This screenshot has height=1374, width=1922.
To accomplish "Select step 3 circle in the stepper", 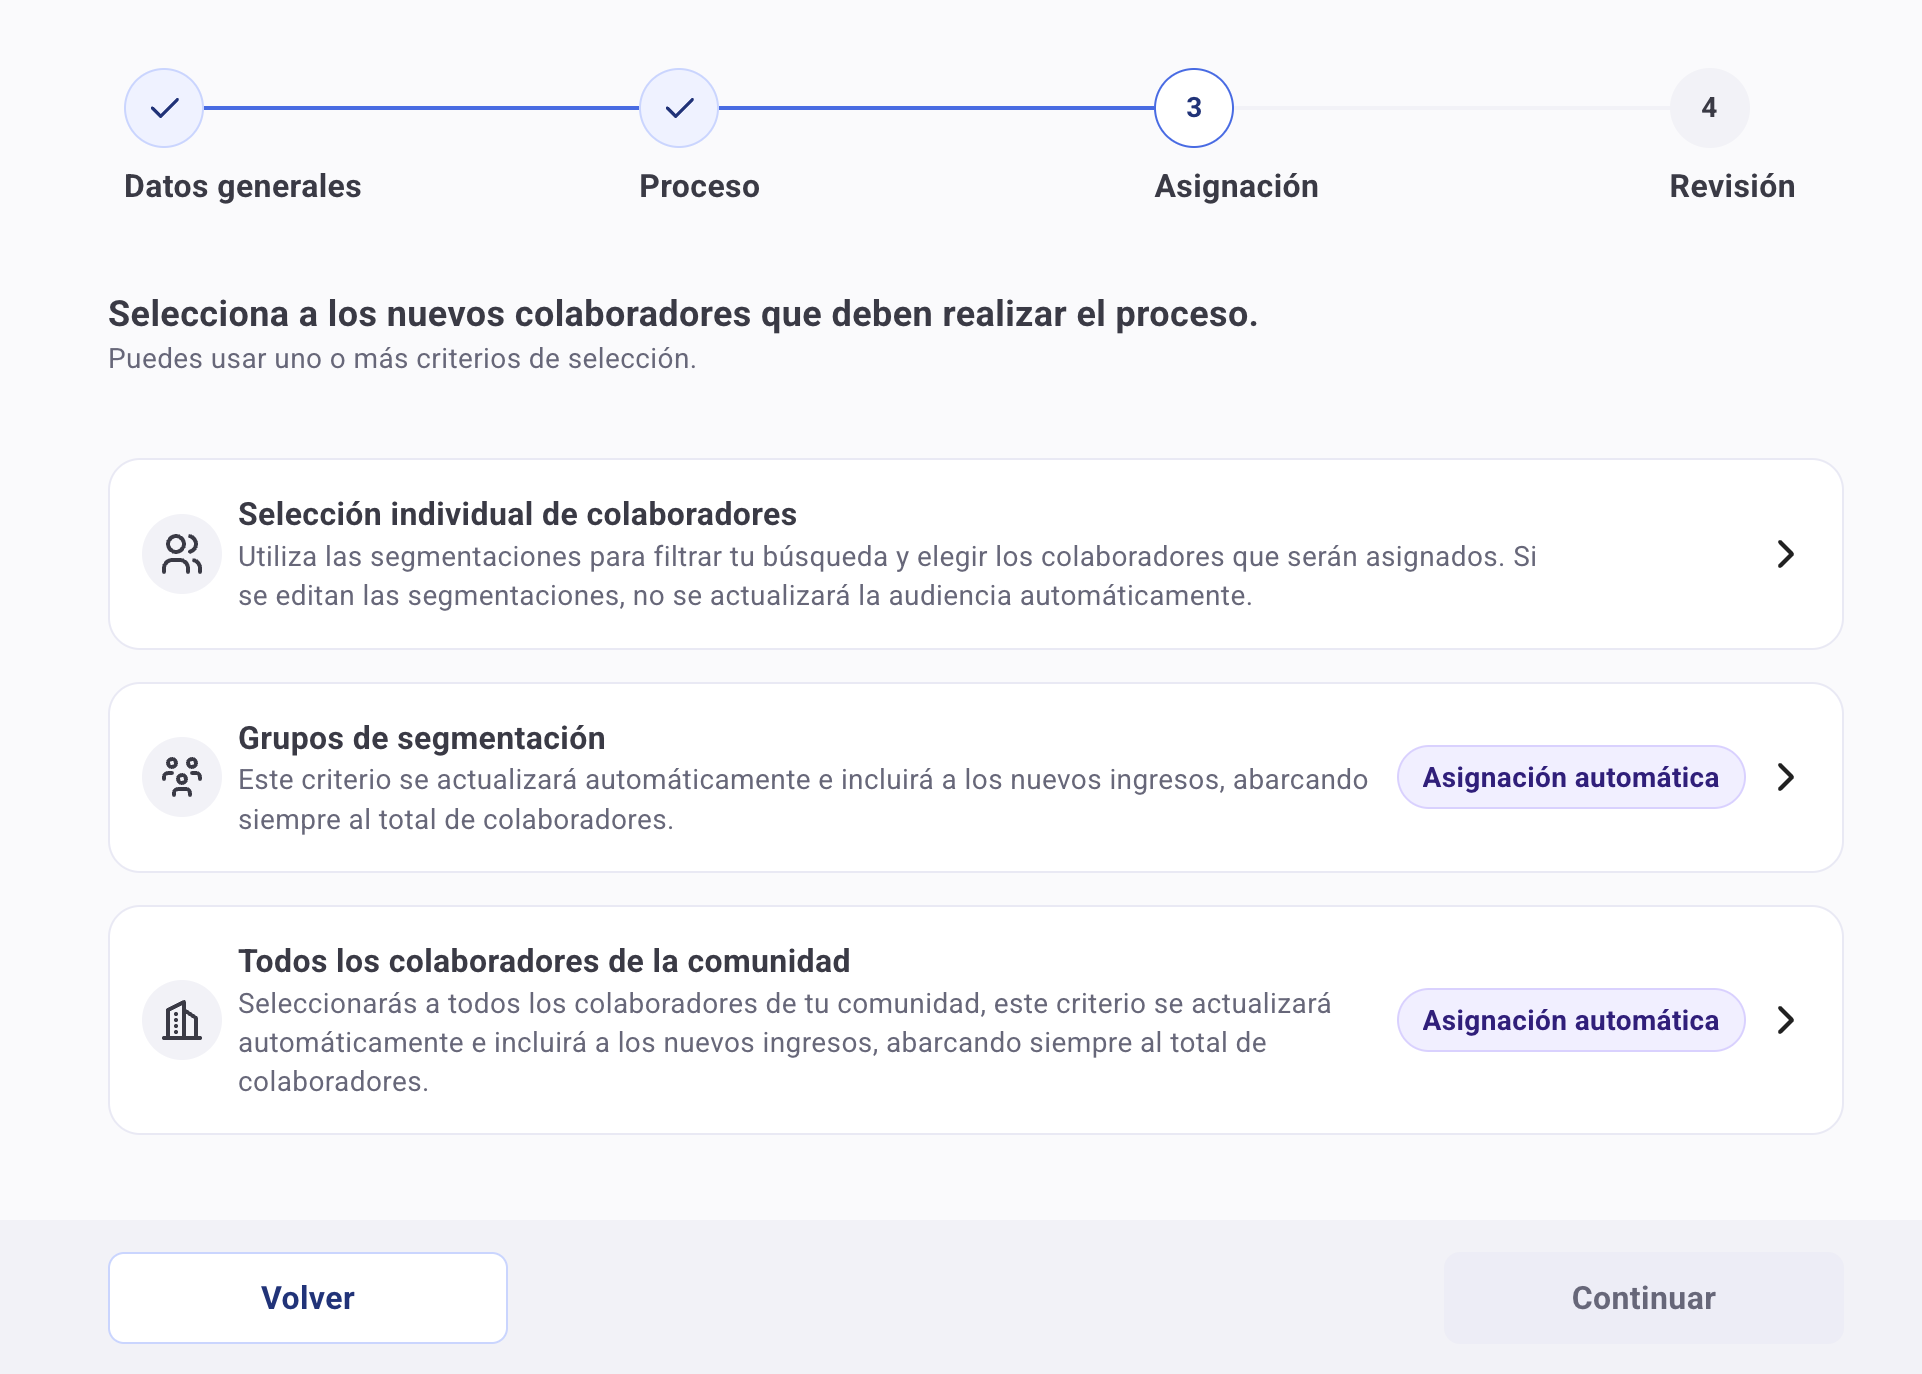I will tap(1193, 108).
